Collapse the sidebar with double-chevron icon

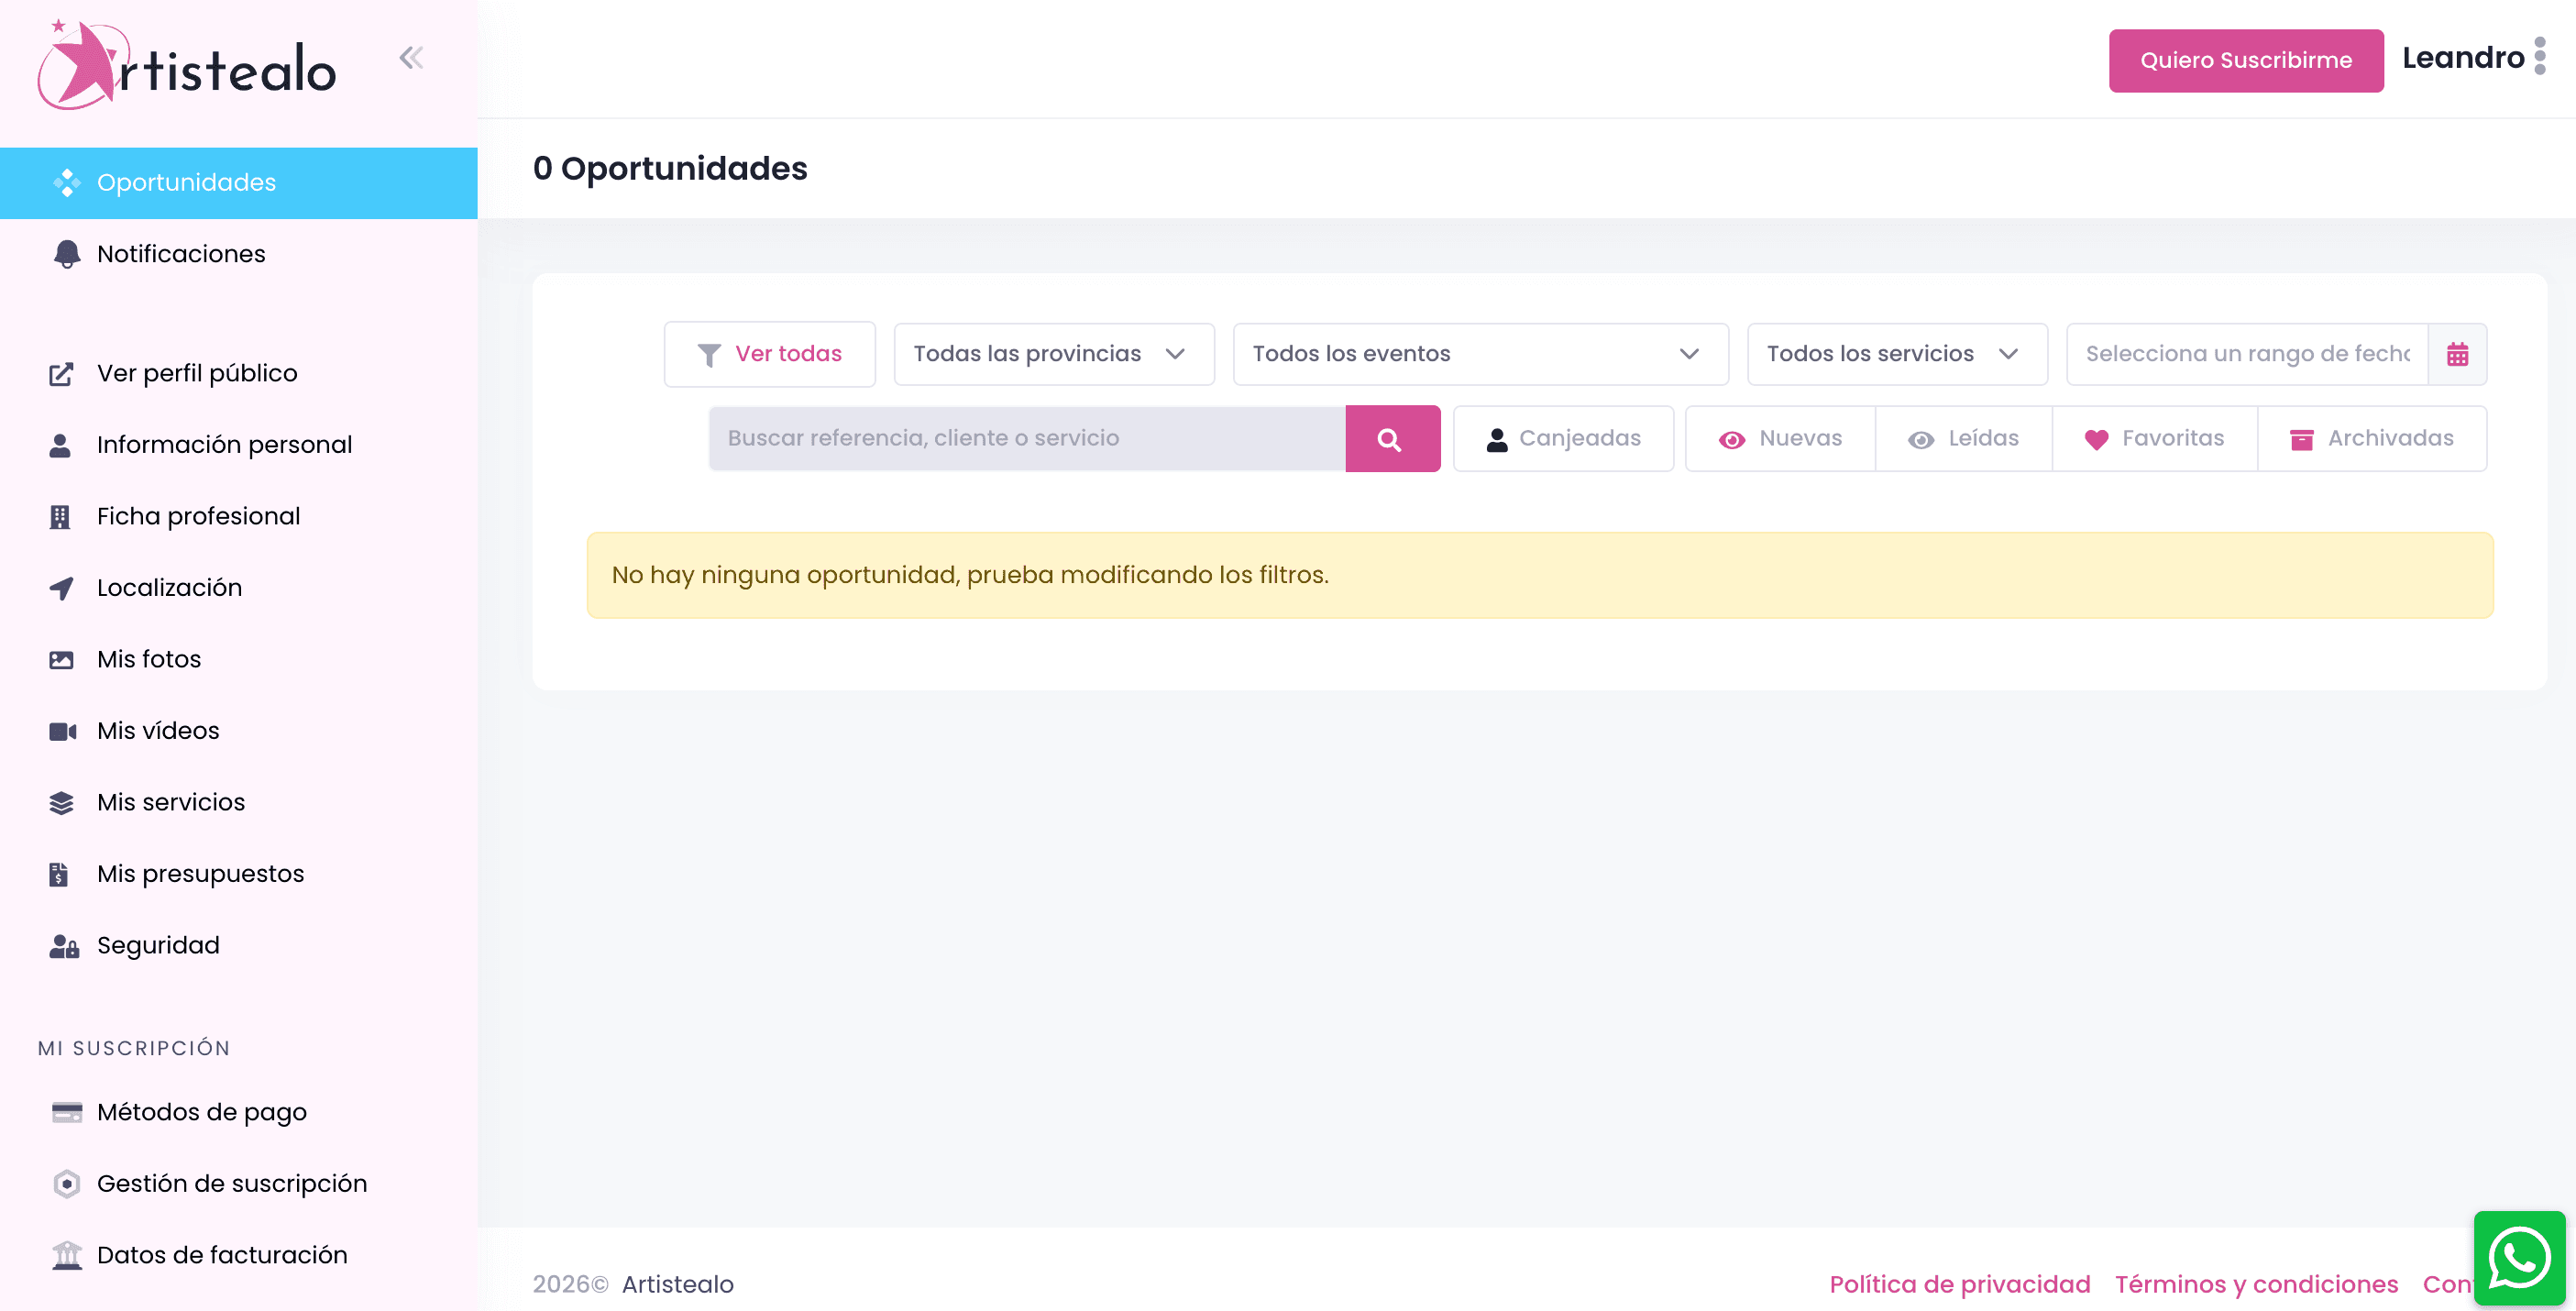click(x=411, y=58)
